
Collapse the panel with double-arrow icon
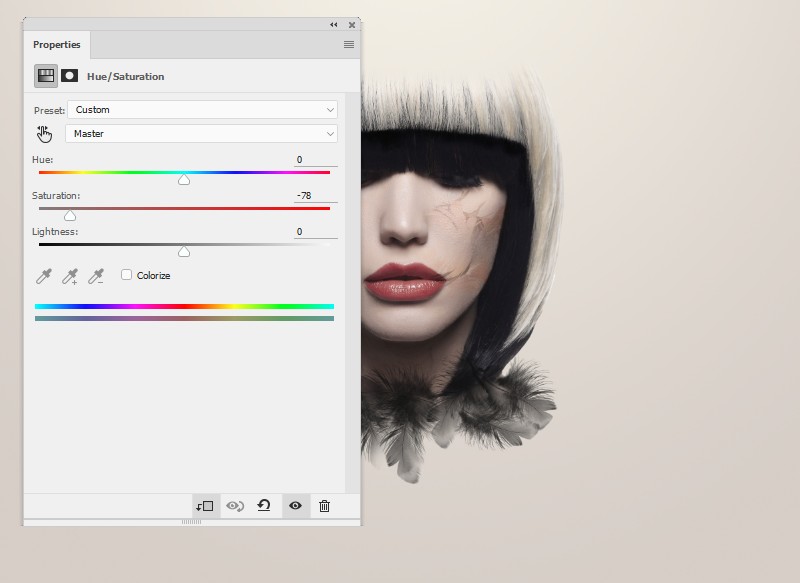pyautogui.click(x=333, y=25)
